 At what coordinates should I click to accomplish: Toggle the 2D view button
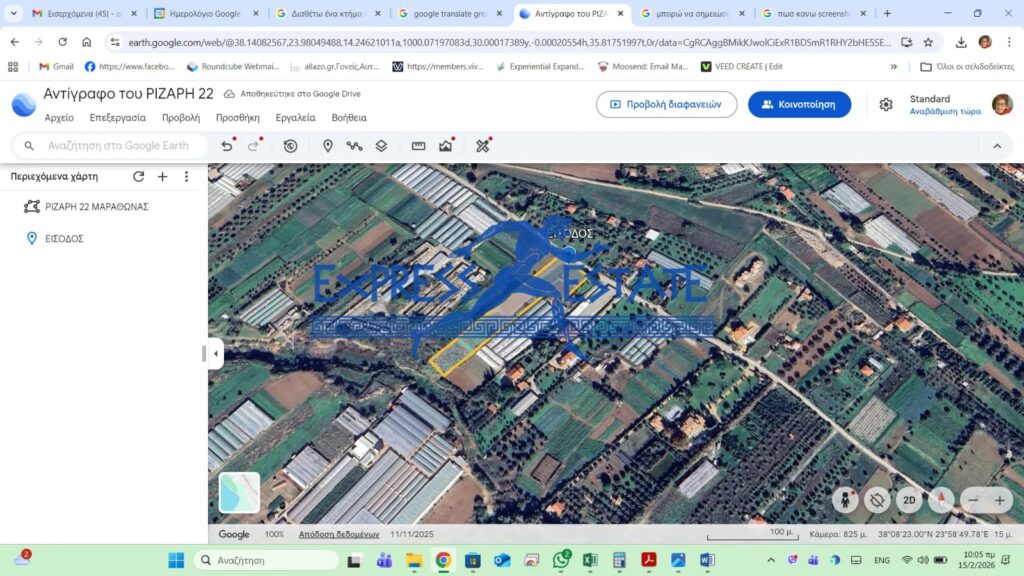tap(909, 500)
